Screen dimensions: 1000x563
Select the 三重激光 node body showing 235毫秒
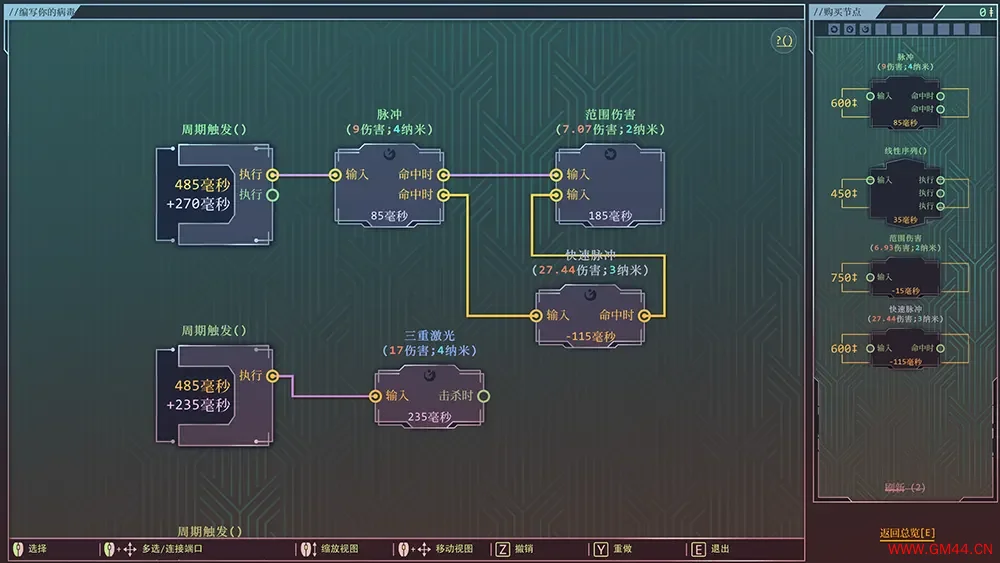point(430,397)
